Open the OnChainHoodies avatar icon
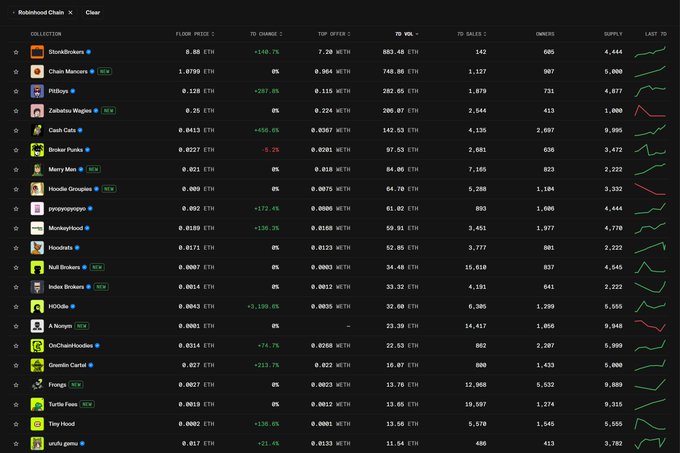Image resolution: width=680 pixels, height=453 pixels. 37,345
